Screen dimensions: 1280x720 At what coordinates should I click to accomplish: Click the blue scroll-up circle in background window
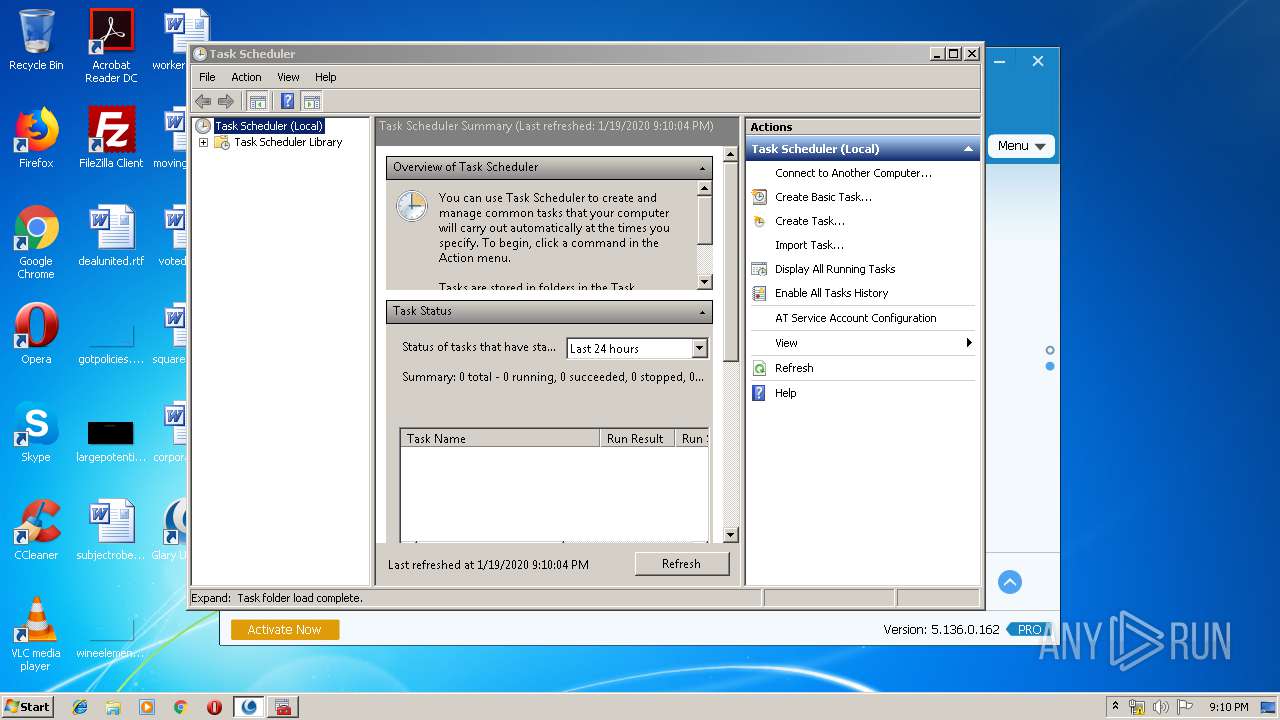1010,582
